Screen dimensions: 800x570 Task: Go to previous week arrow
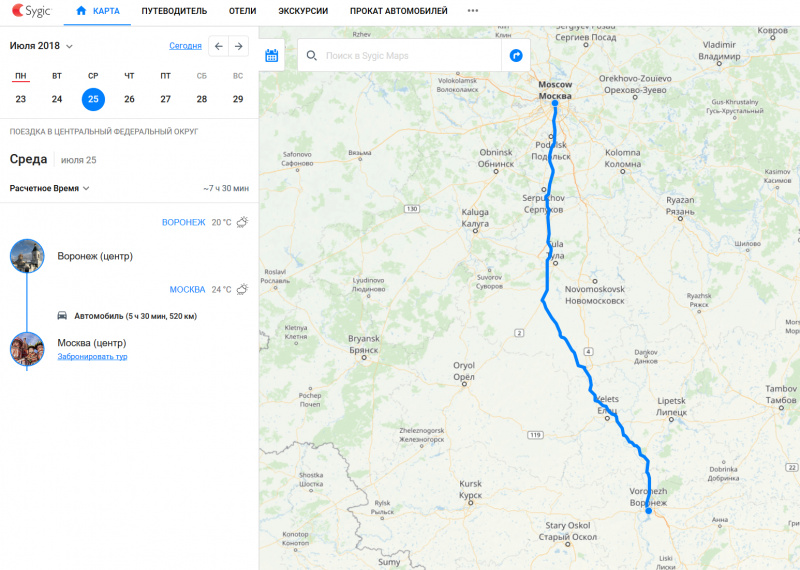219,46
